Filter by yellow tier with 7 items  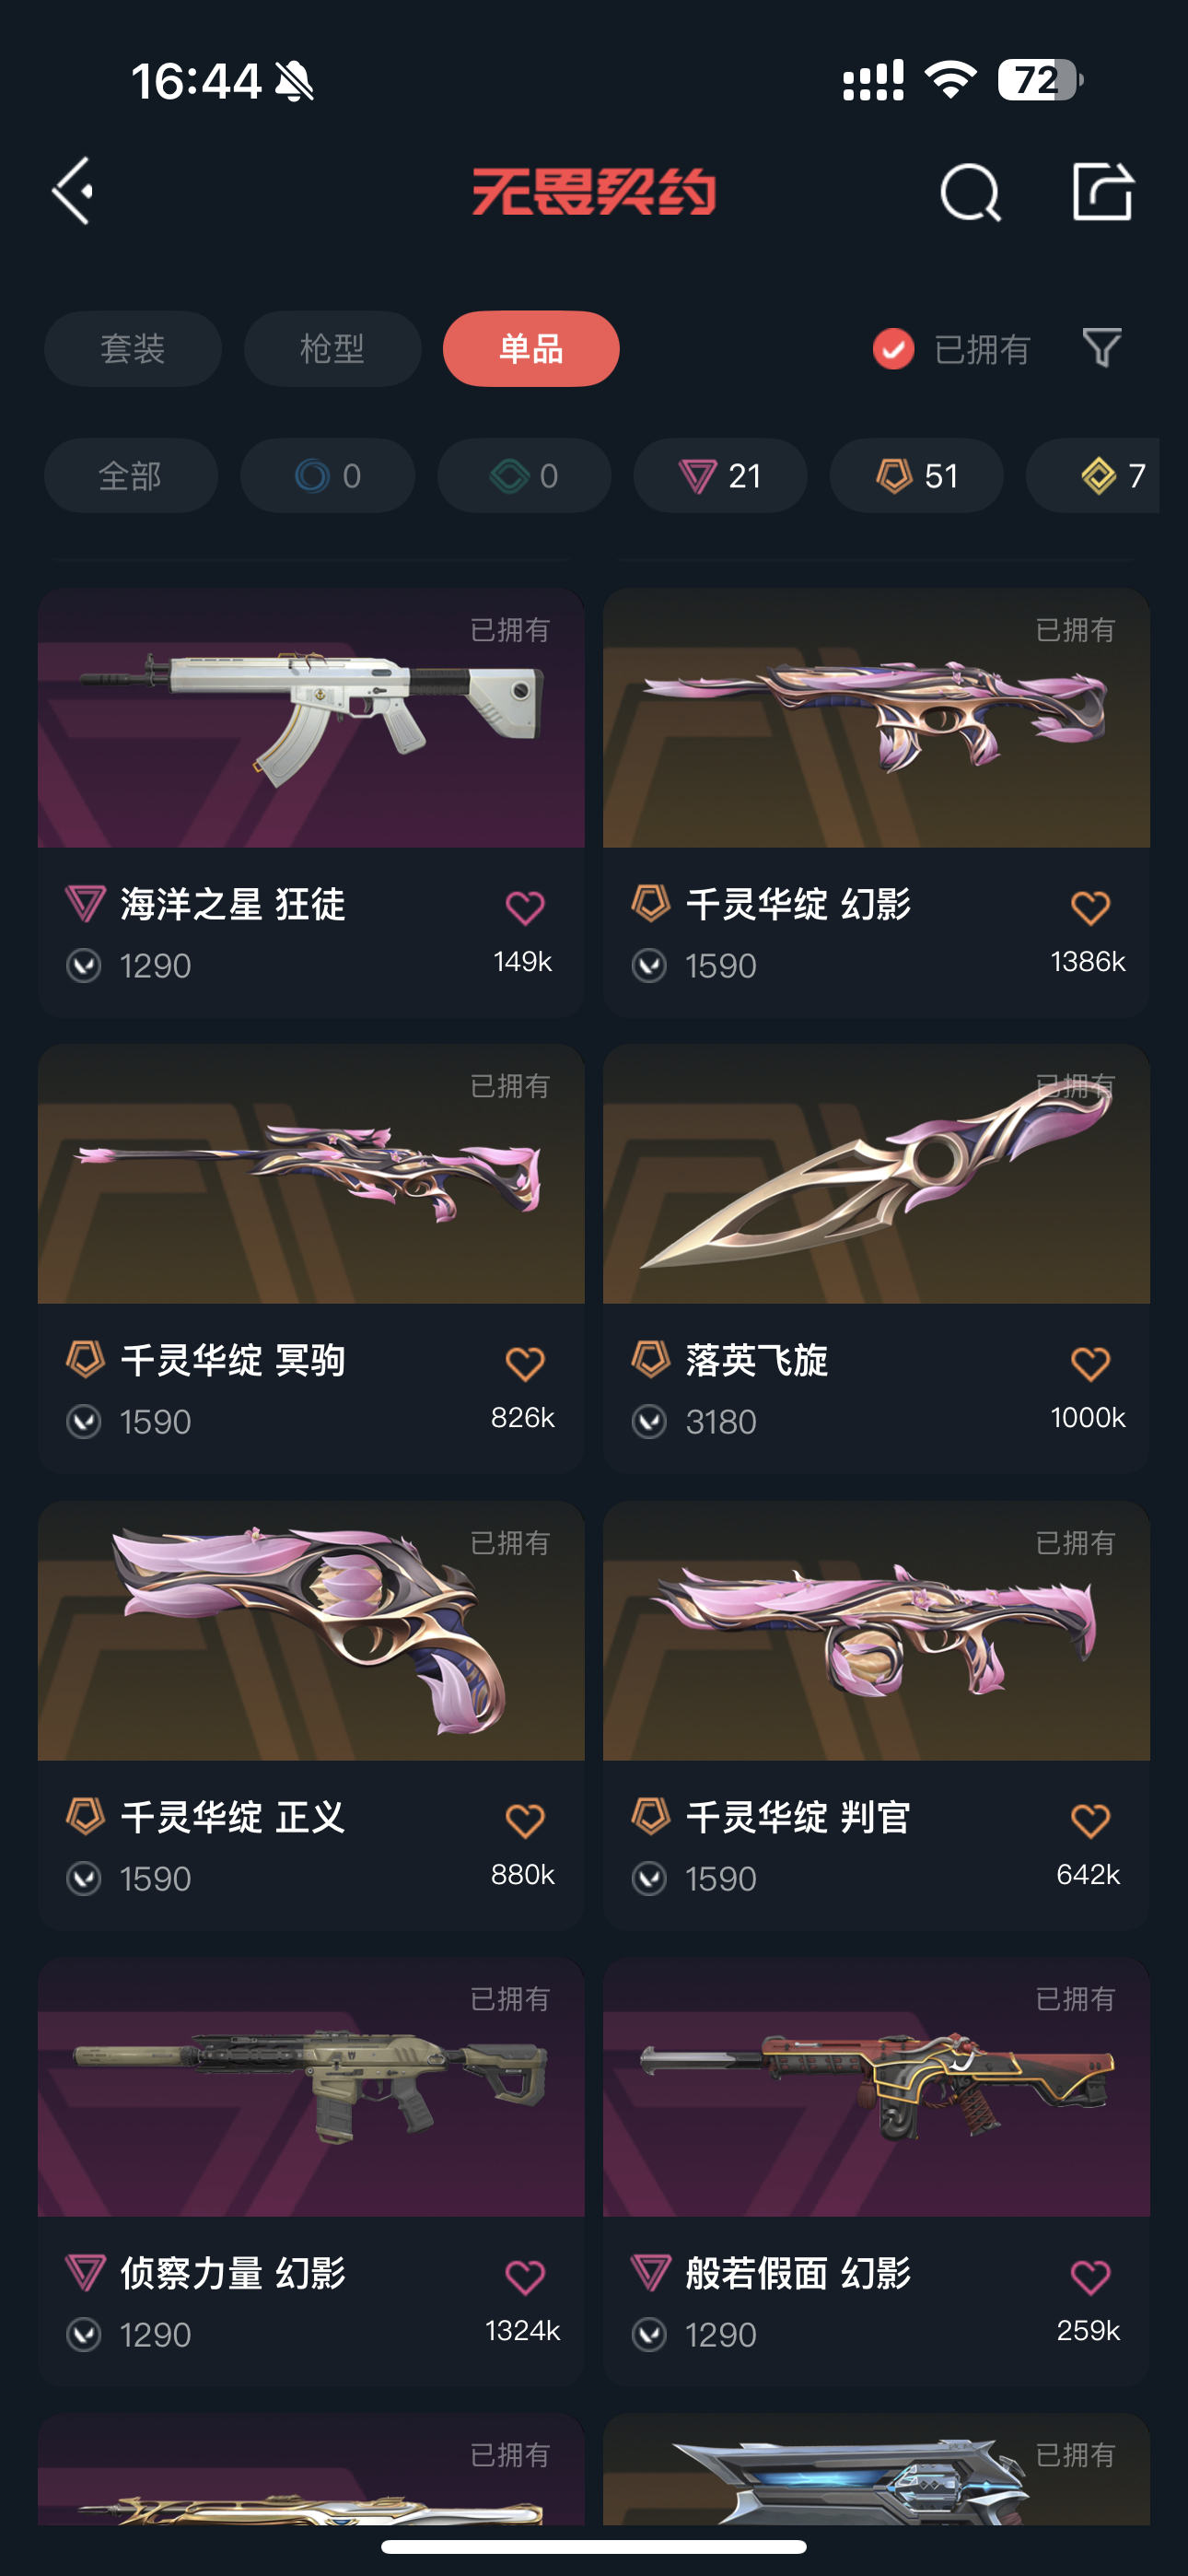(x=1093, y=476)
